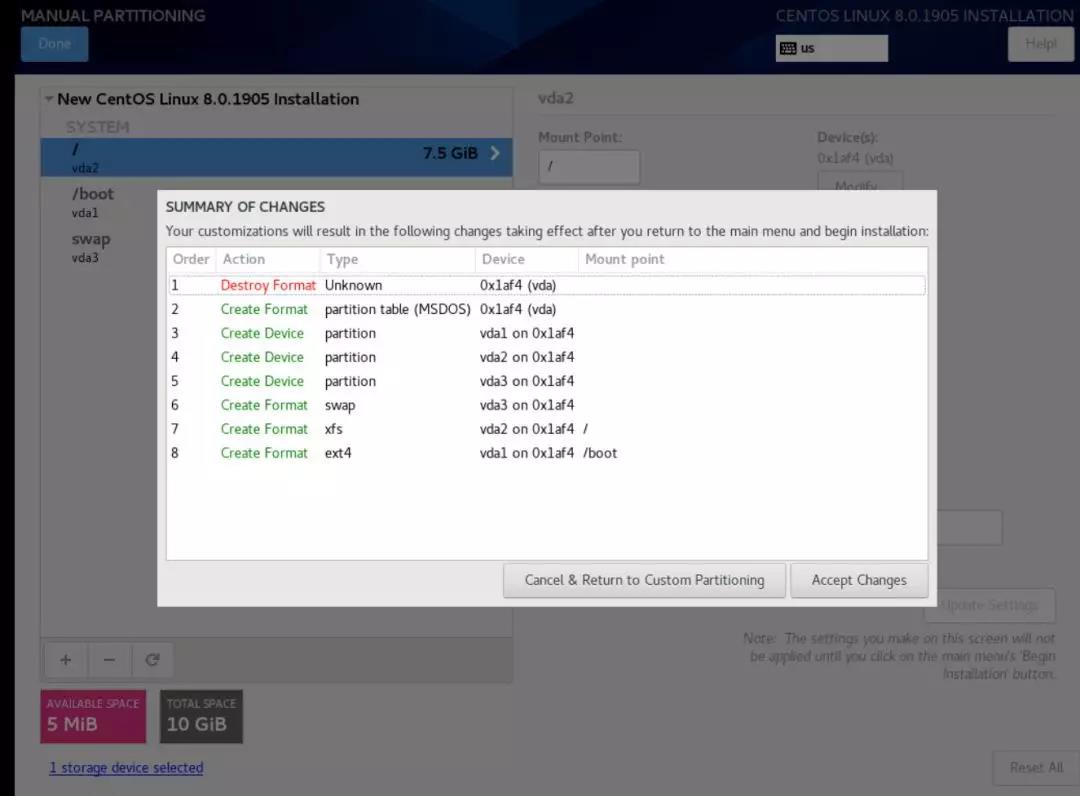Click the Reset All button
This screenshot has height=796, width=1080.
point(1036,767)
